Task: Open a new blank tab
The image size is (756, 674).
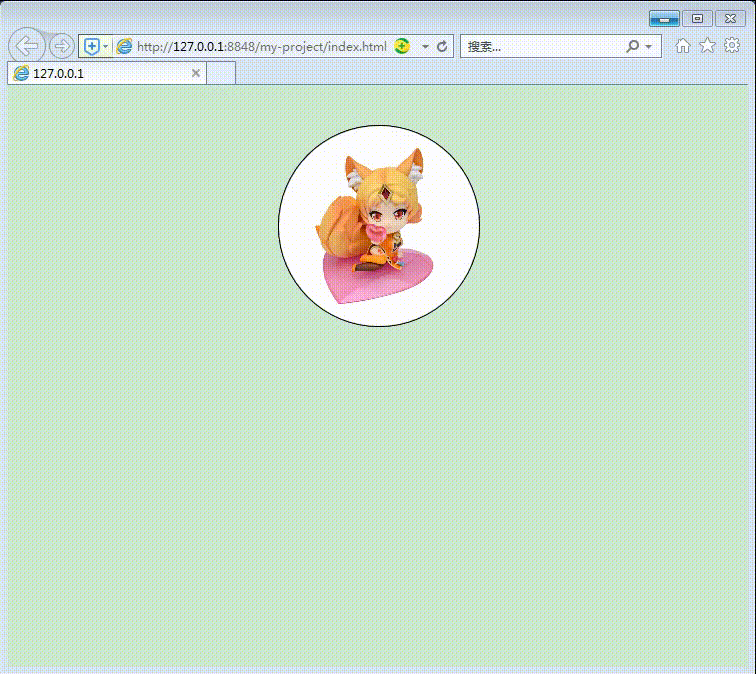Action: click(221, 73)
